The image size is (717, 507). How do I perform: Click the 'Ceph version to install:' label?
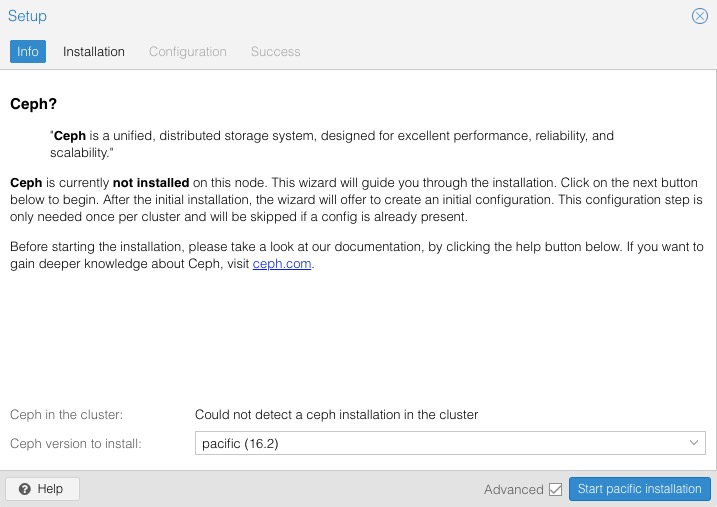click(76, 443)
